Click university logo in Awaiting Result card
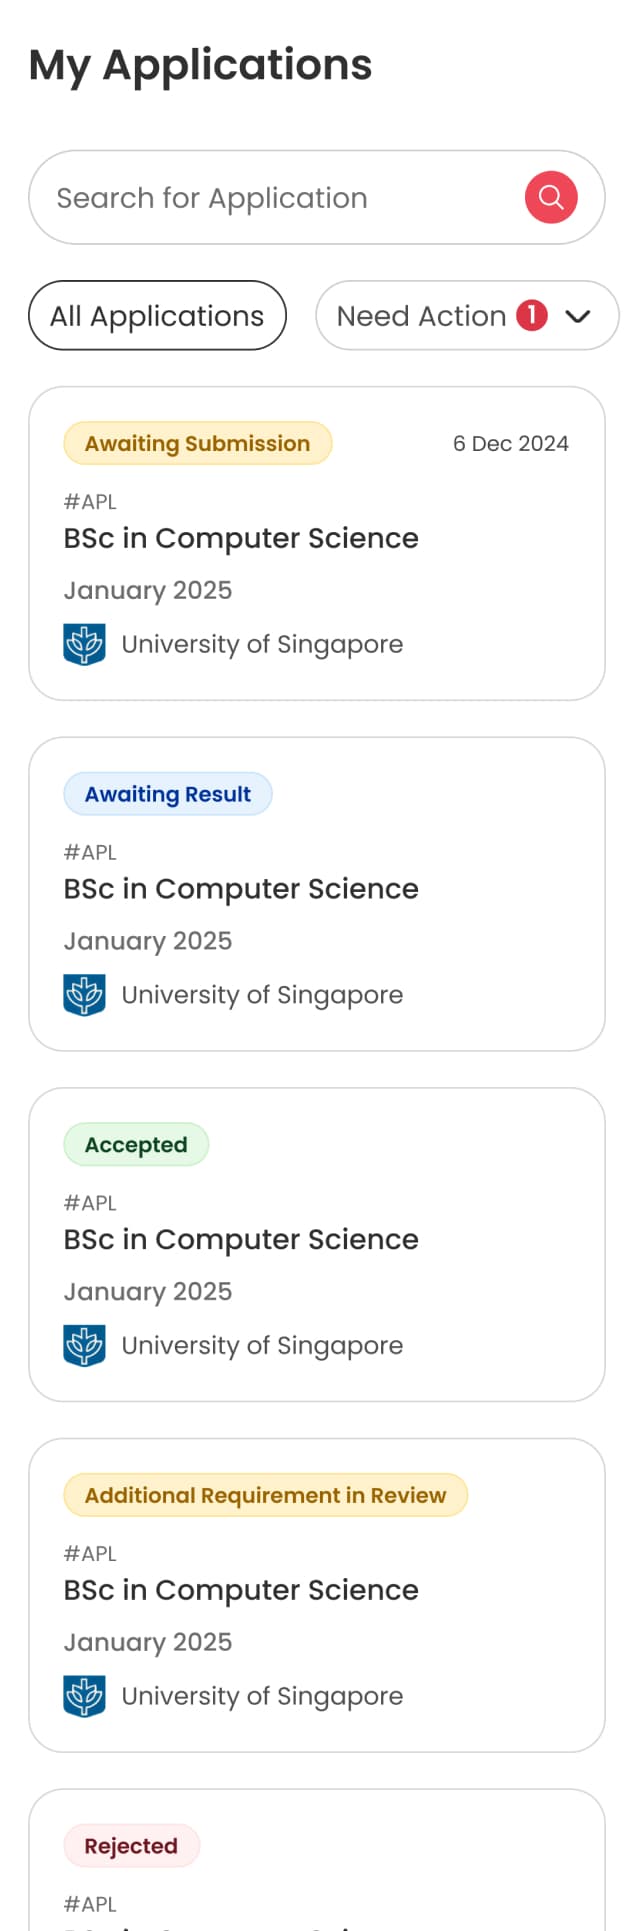Viewport: 634px width, 1931px height. (x=84, y=995)
